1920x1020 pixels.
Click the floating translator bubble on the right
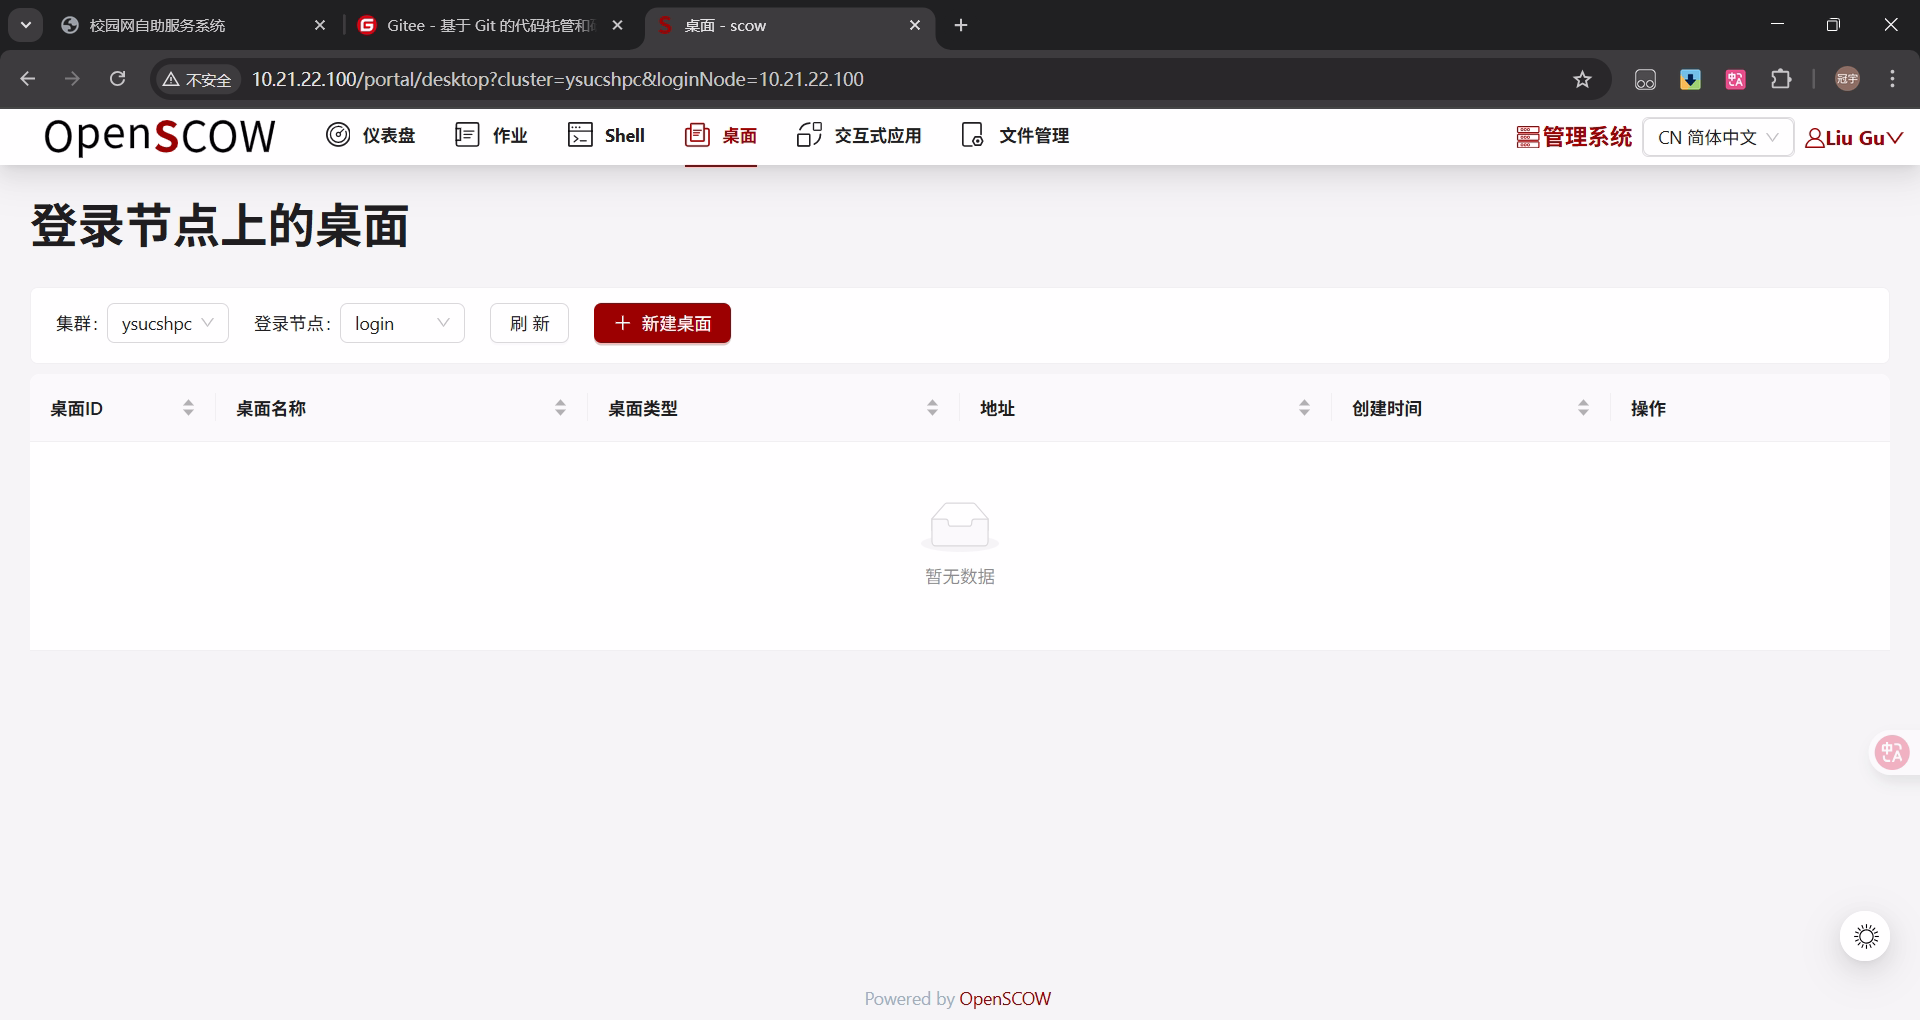point(1891,752)
